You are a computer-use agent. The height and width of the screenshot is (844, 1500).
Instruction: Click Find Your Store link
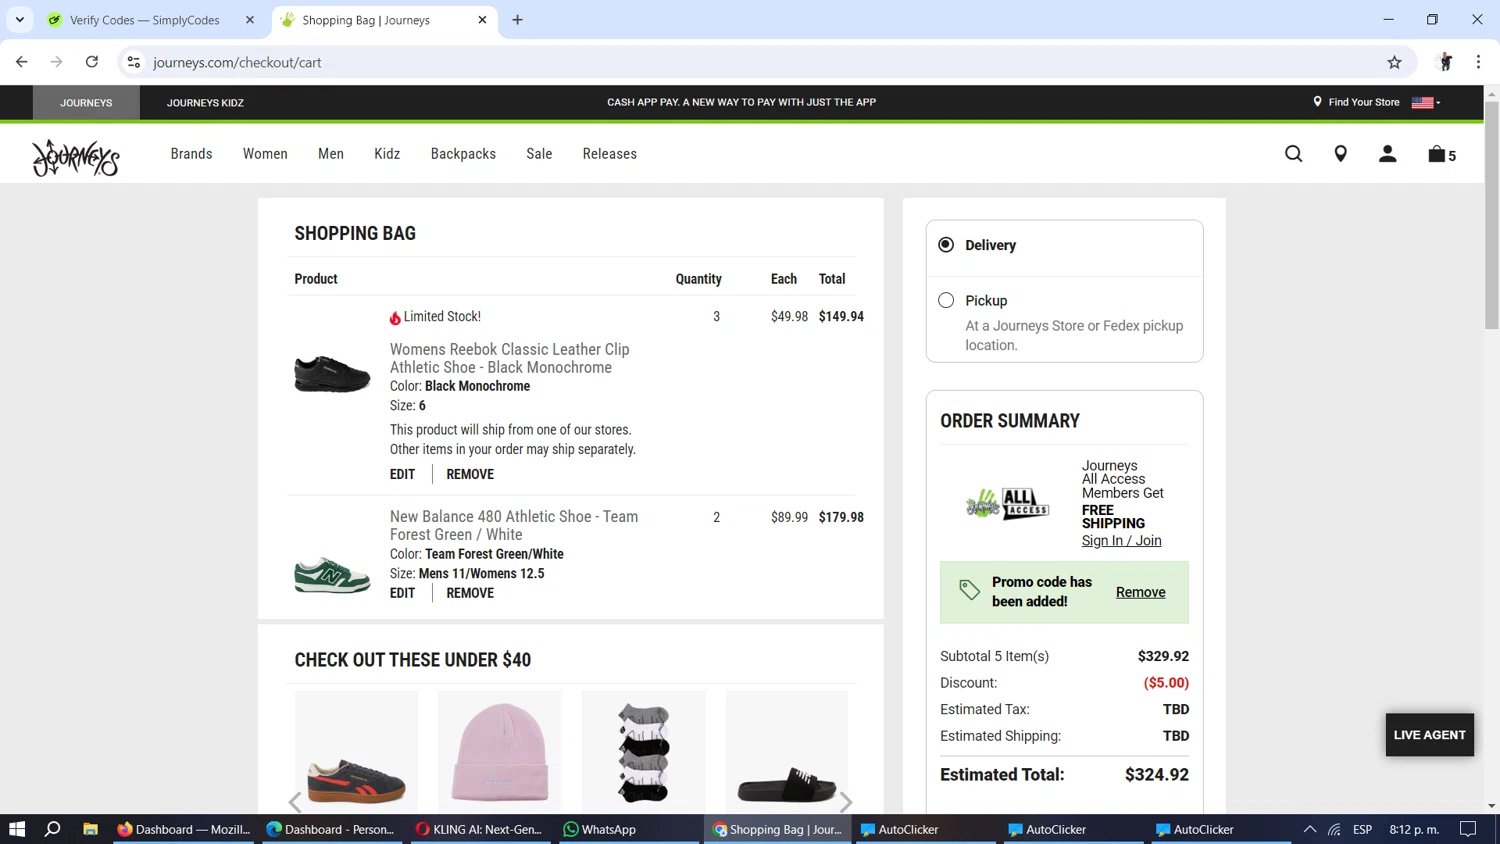[x=1356, y=102]
